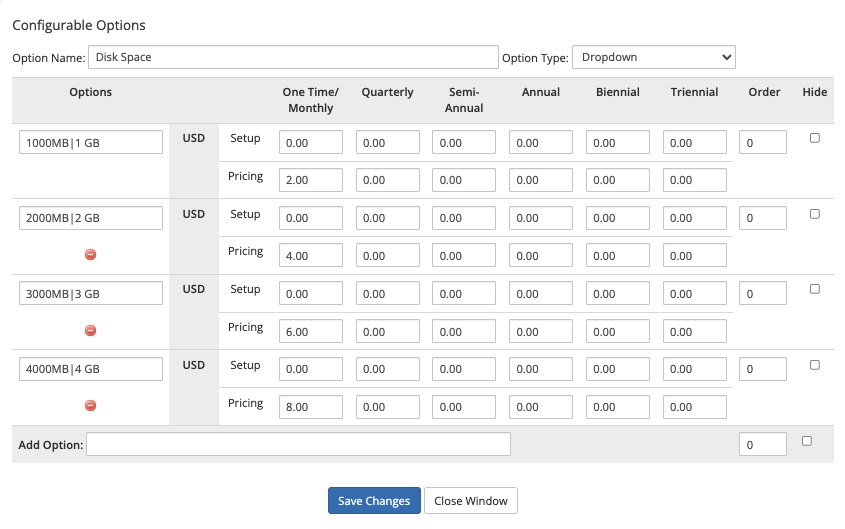Enable Hide for the 4000MB|4 GB option
Screen dimensions: 845x529
click(x=814, y=365)
